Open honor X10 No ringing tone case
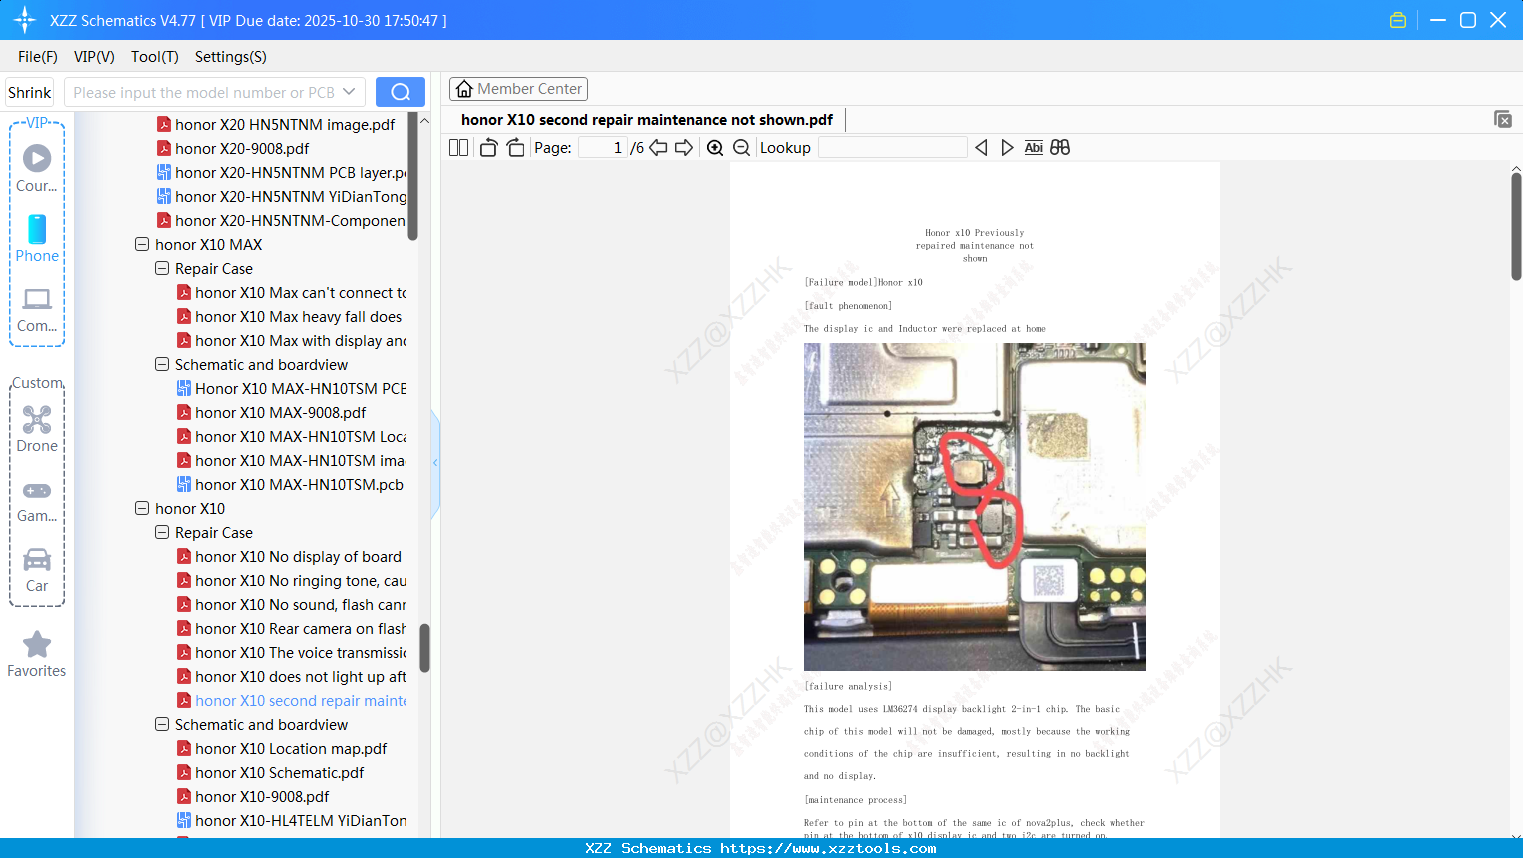The height and width of the screenshot is (858, 1523). (292, 580)
